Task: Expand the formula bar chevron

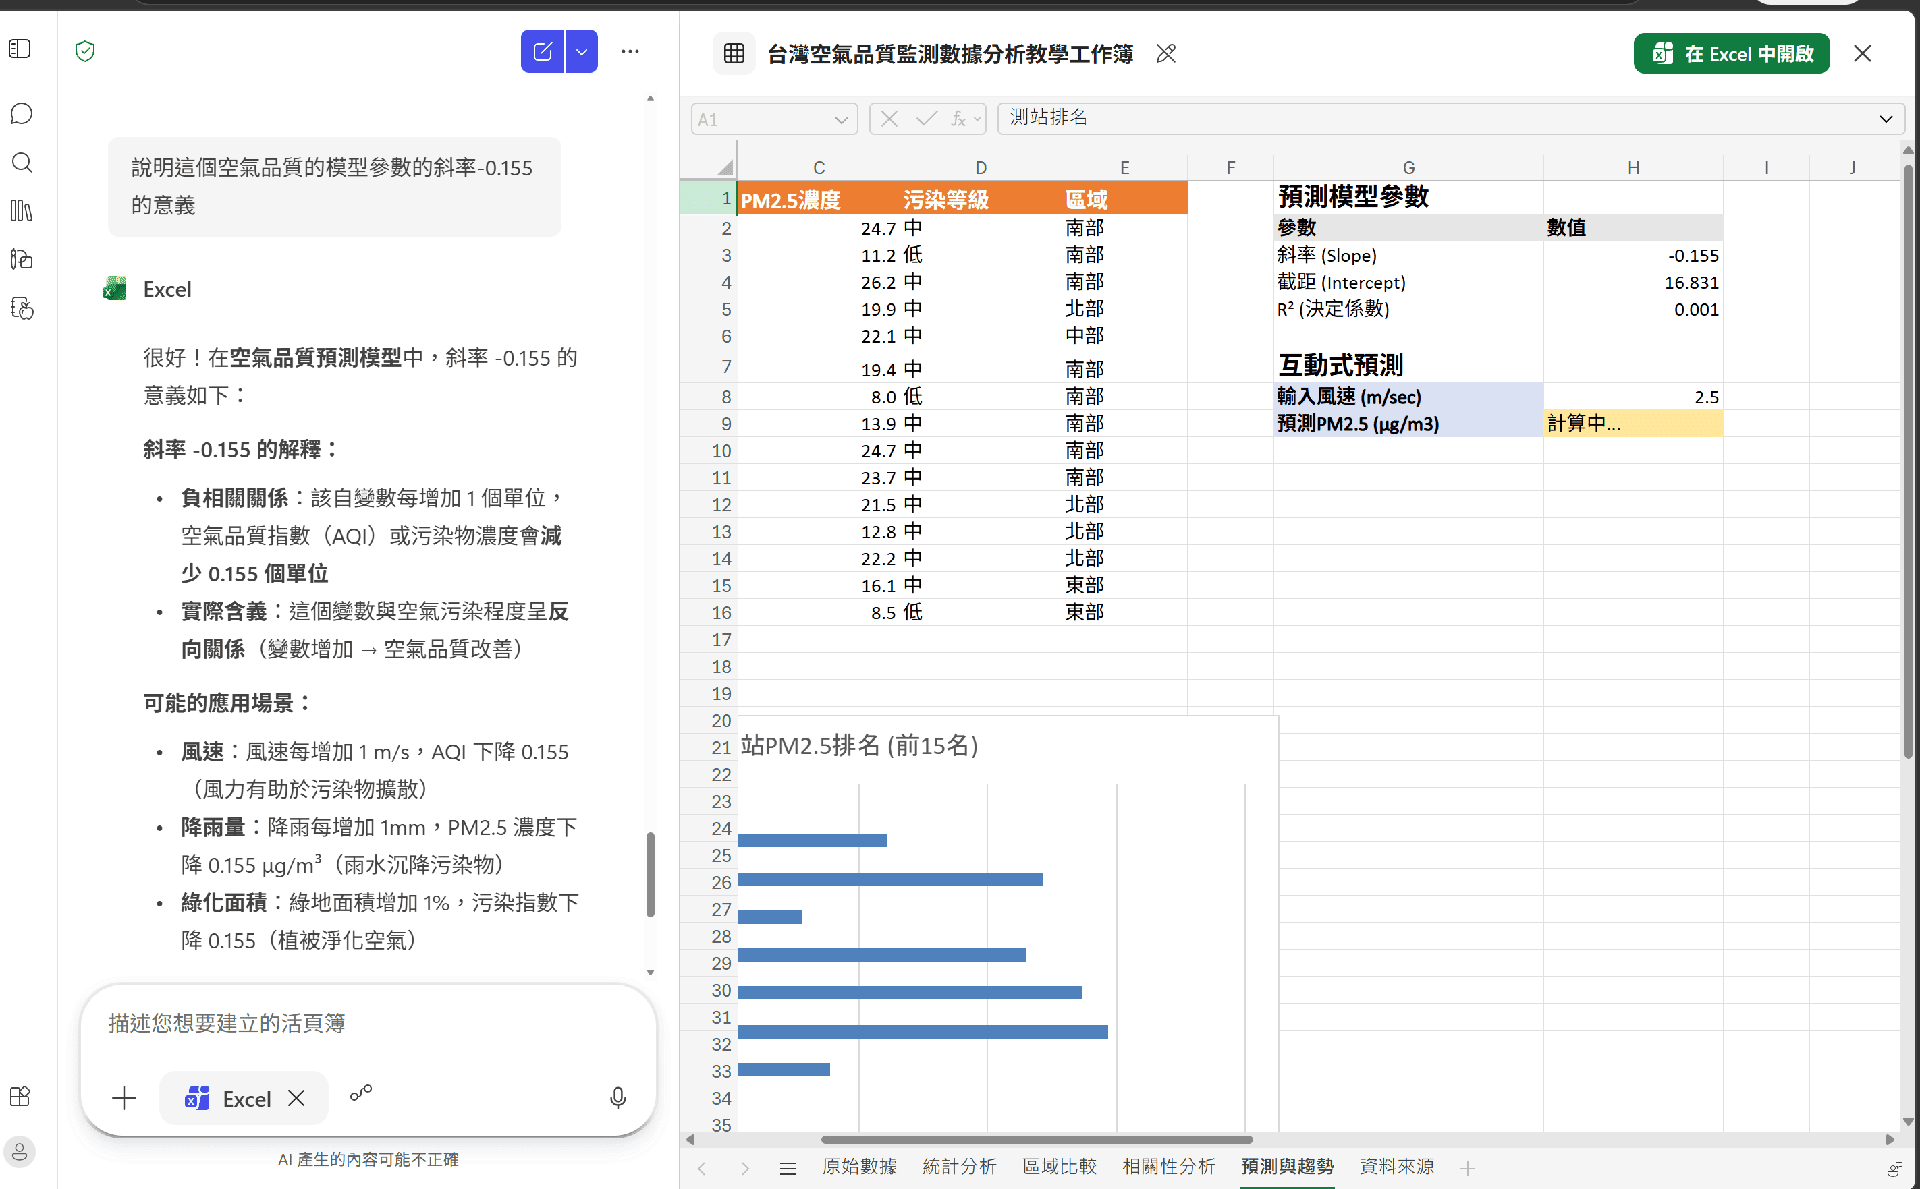Action: point(1886,119)
